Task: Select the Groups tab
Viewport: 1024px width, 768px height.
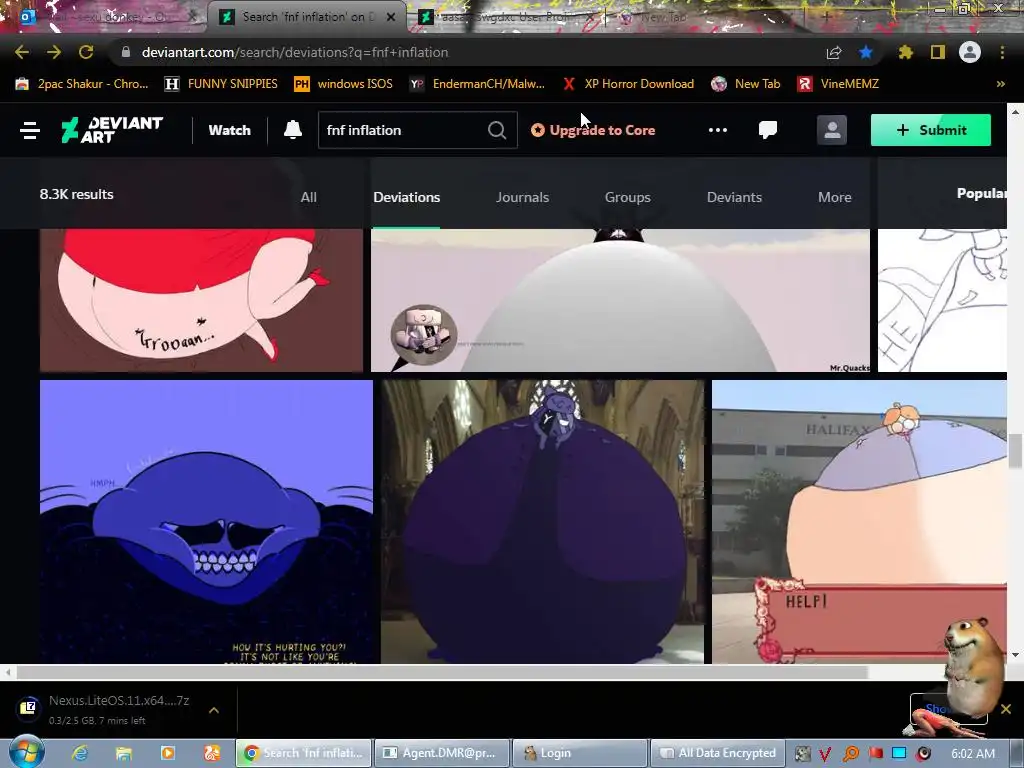Action: [628, 197]
